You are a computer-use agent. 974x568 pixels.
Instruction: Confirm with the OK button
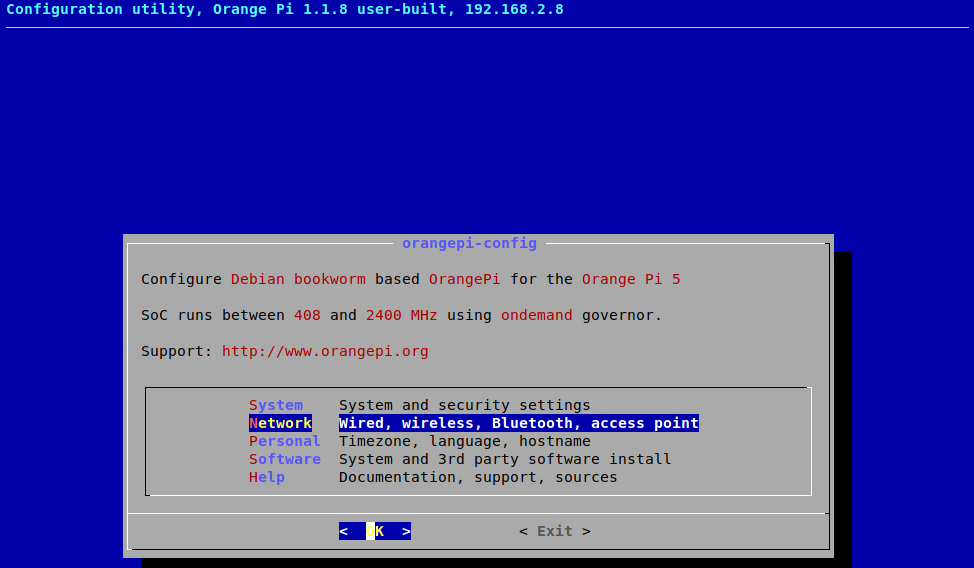(375, 531)
